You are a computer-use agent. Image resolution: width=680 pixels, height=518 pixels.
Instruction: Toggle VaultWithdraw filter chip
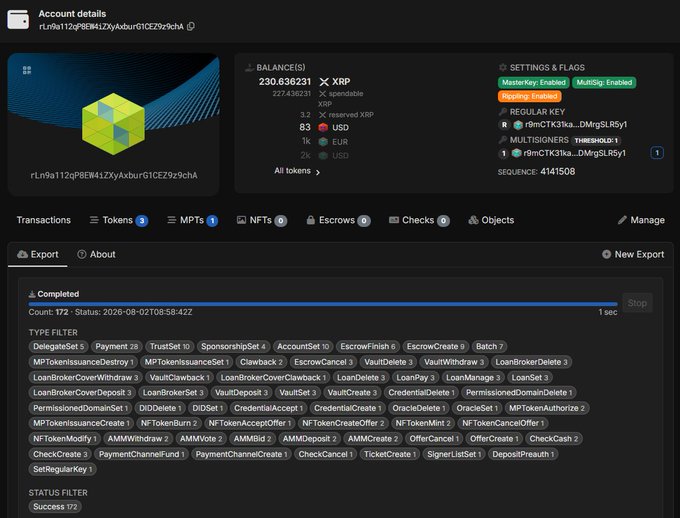pos(454,362)
